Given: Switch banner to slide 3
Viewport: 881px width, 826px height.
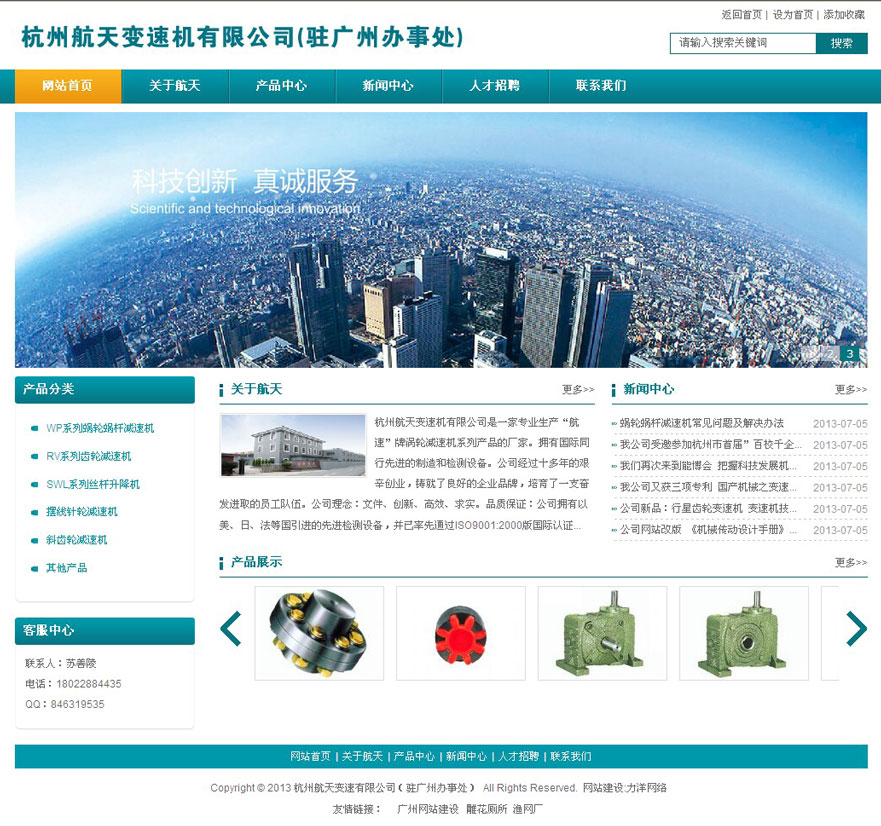Looking at the screenshot, I should pyautogui.click(x=849, y=353).
